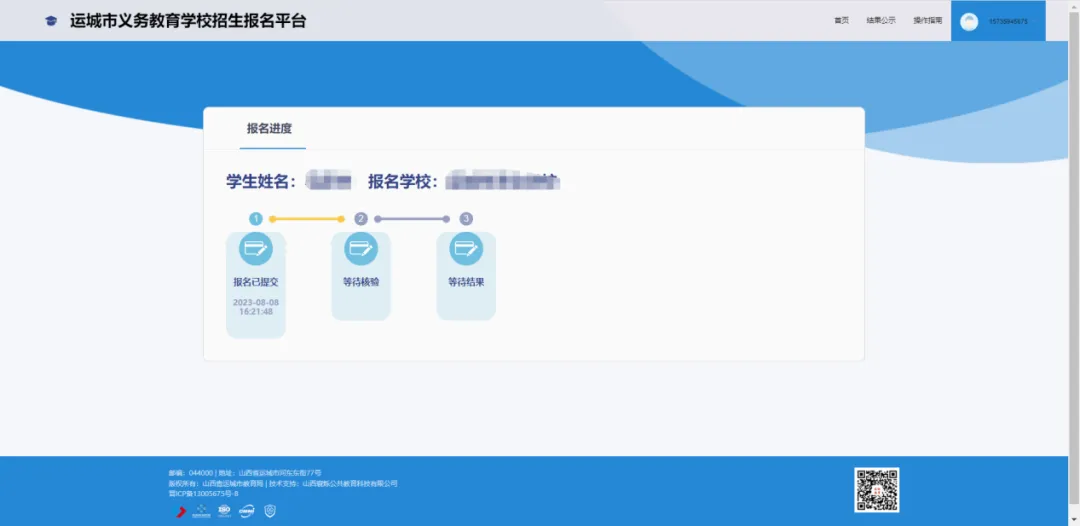Click the step 2 progress marker
The height and width of the screenshot is (526, 1080).
point(361,219)
